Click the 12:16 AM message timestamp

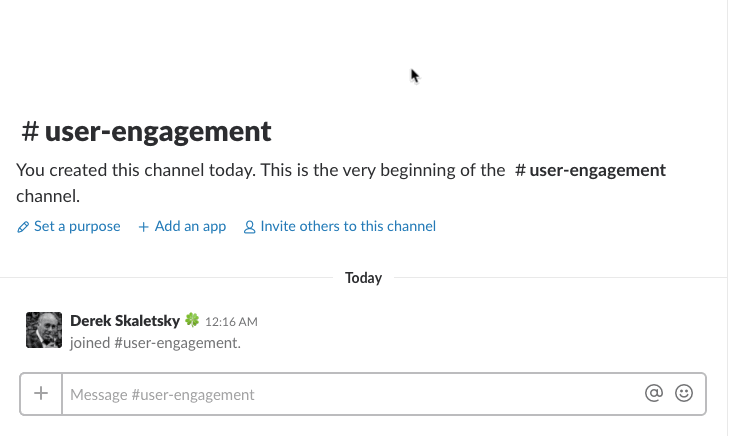[x=231, y=322]
